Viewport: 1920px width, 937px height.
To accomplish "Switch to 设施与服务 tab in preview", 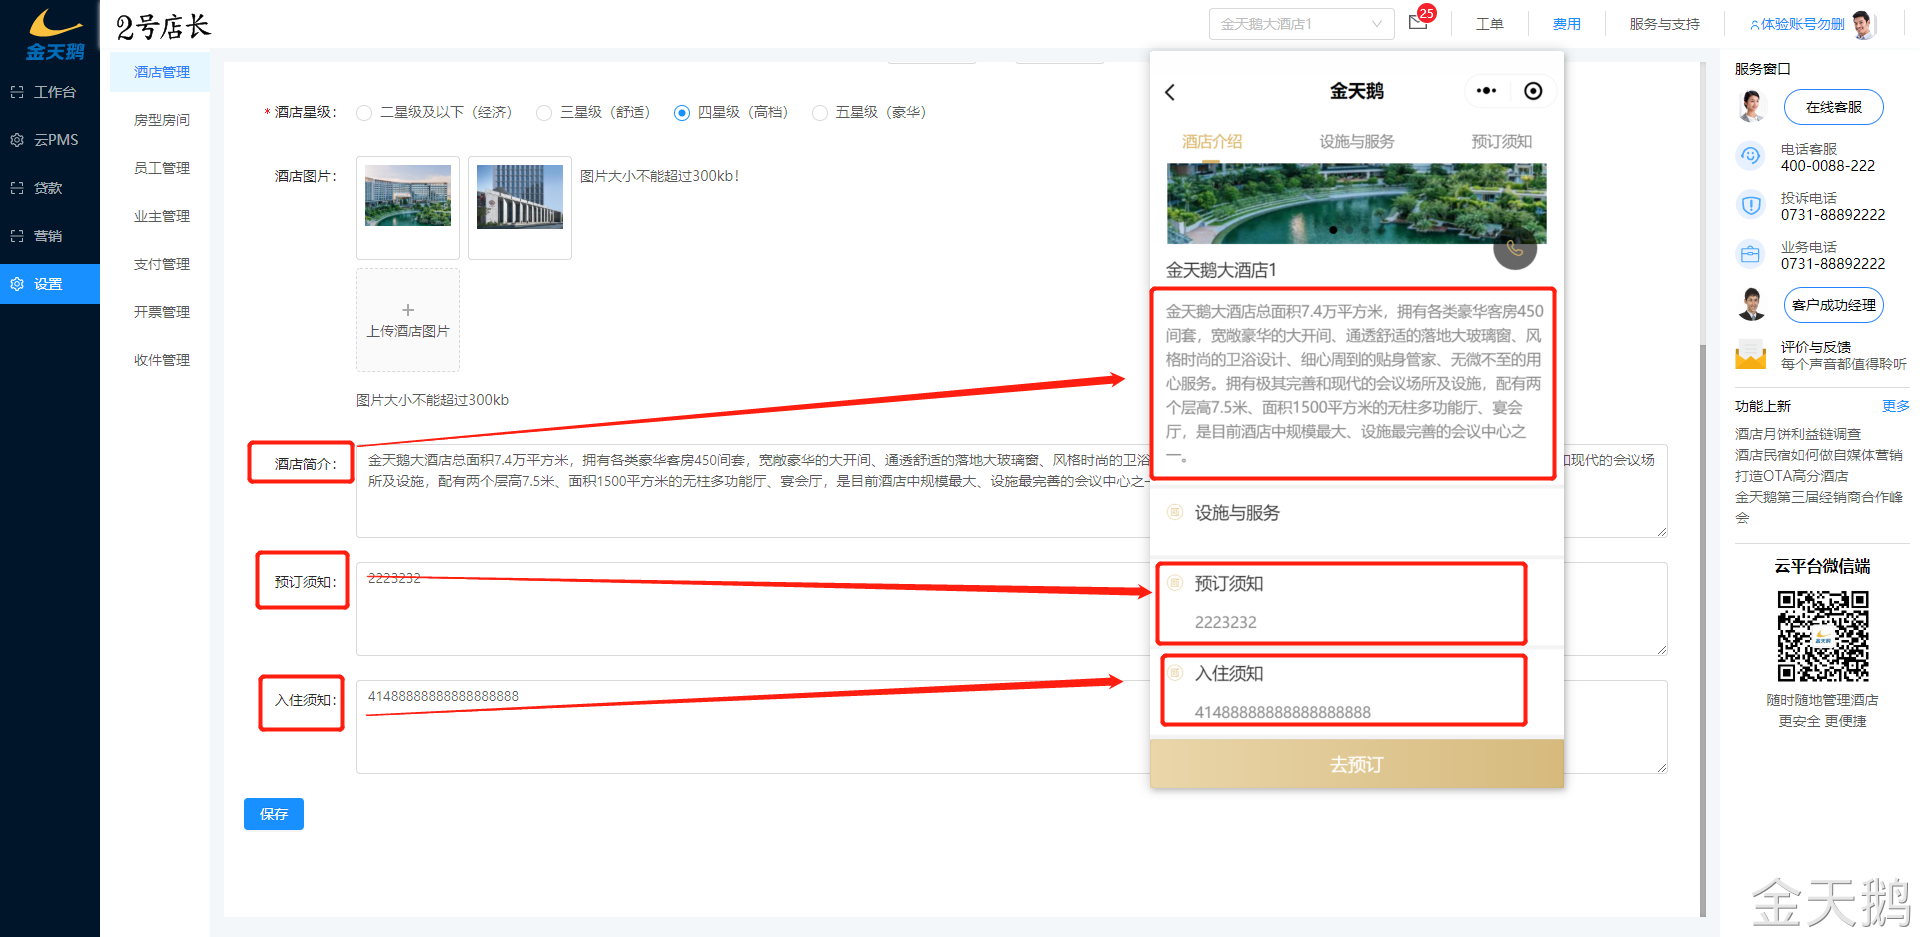I will click(x=1357, y=142).
